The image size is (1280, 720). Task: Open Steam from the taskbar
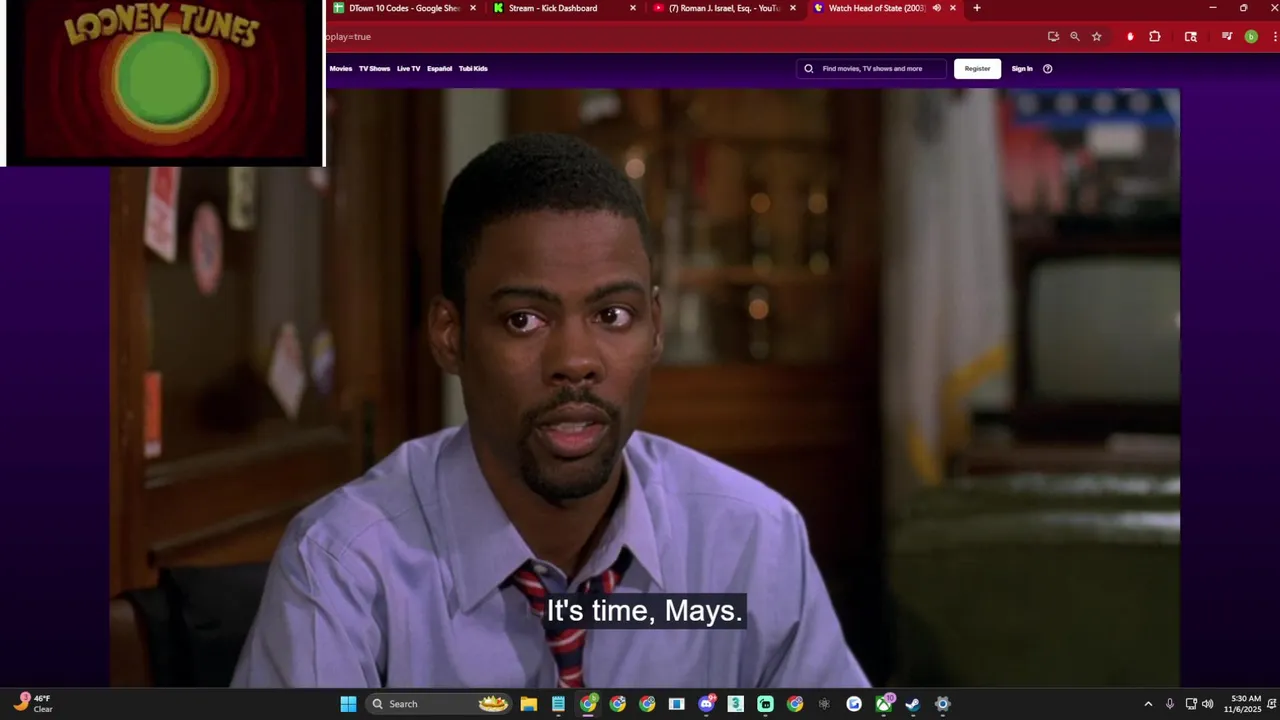(912, 704)
